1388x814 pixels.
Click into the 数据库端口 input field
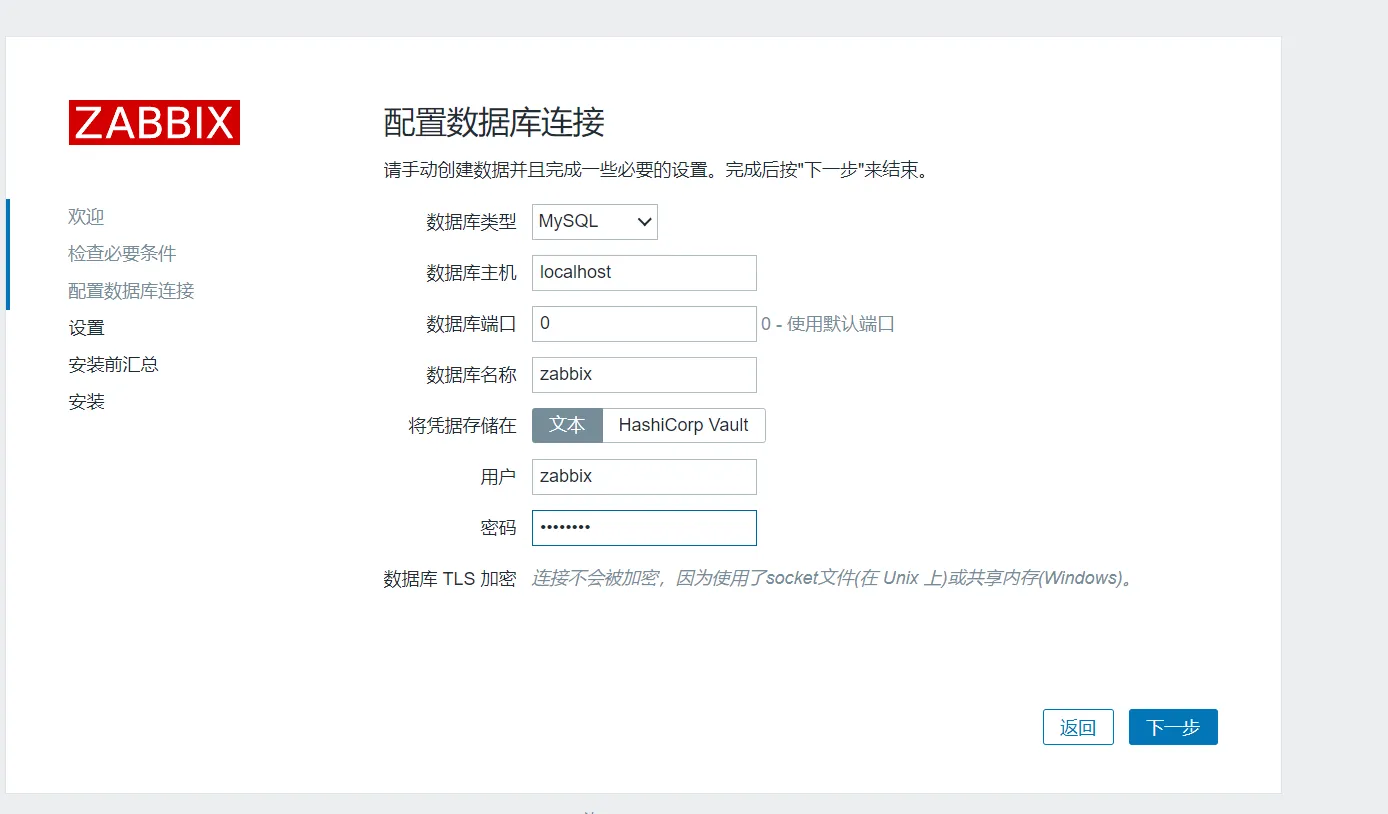point(644,324)
